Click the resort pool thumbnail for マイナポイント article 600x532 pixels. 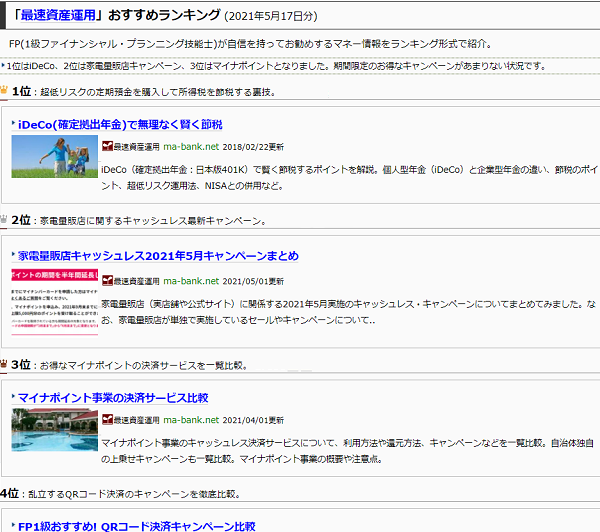tap(55, 429)
